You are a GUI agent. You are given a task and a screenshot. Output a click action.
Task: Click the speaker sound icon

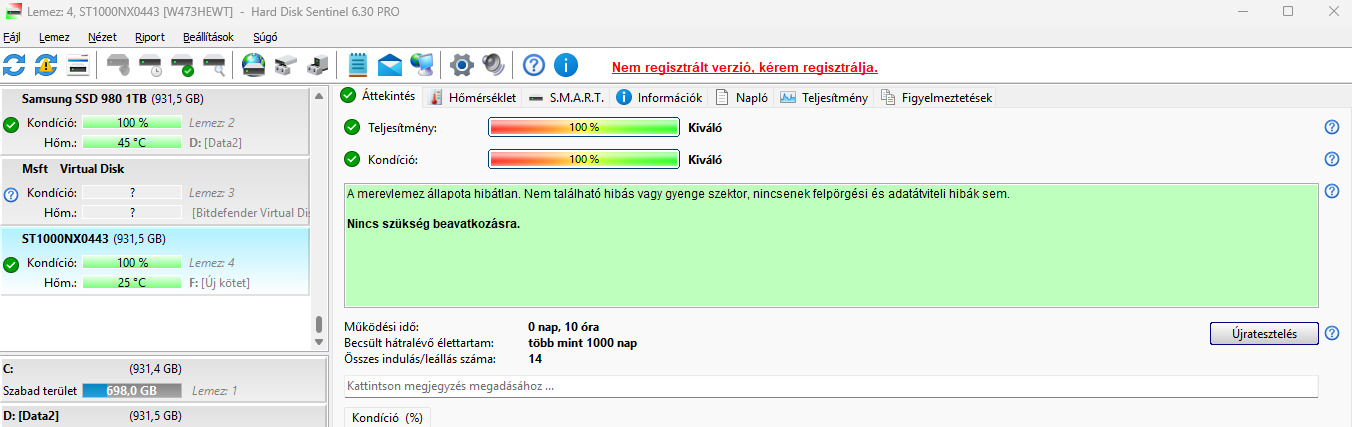click(x=493, y=66)
